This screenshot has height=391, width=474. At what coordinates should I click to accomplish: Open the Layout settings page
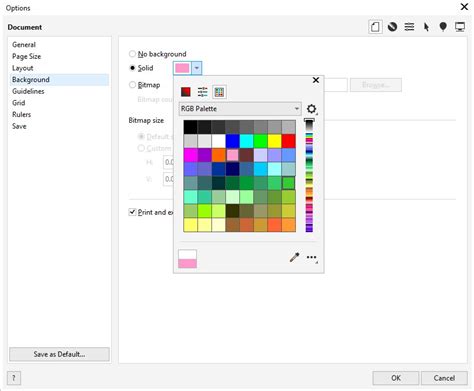23,68
